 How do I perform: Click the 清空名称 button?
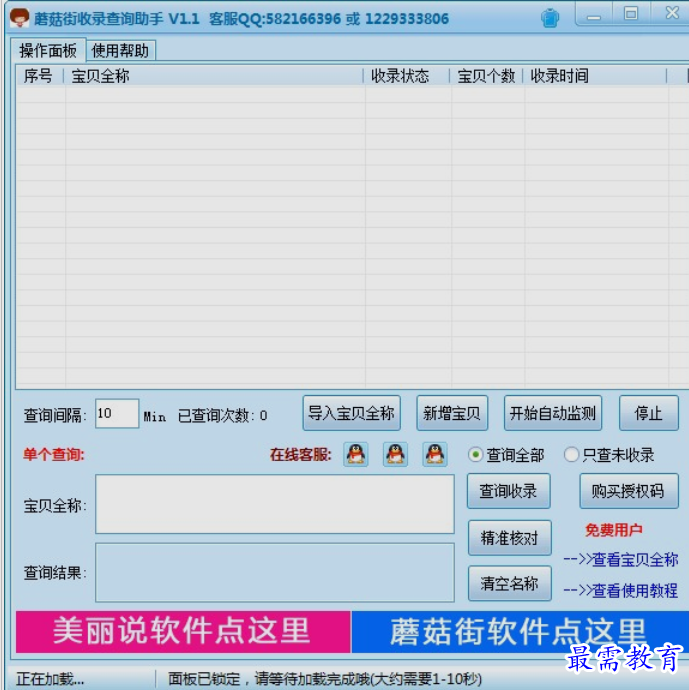(509, 584)
